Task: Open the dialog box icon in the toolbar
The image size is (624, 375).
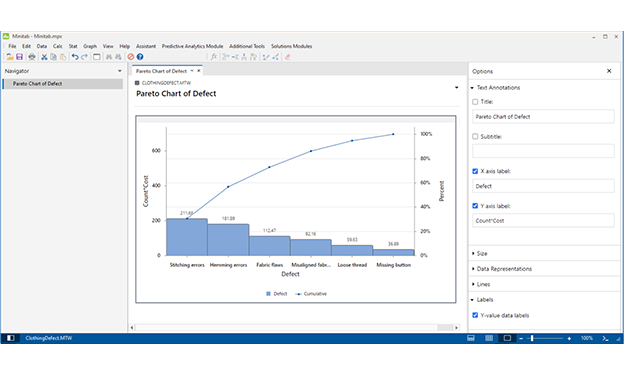Action: point(97,57)
